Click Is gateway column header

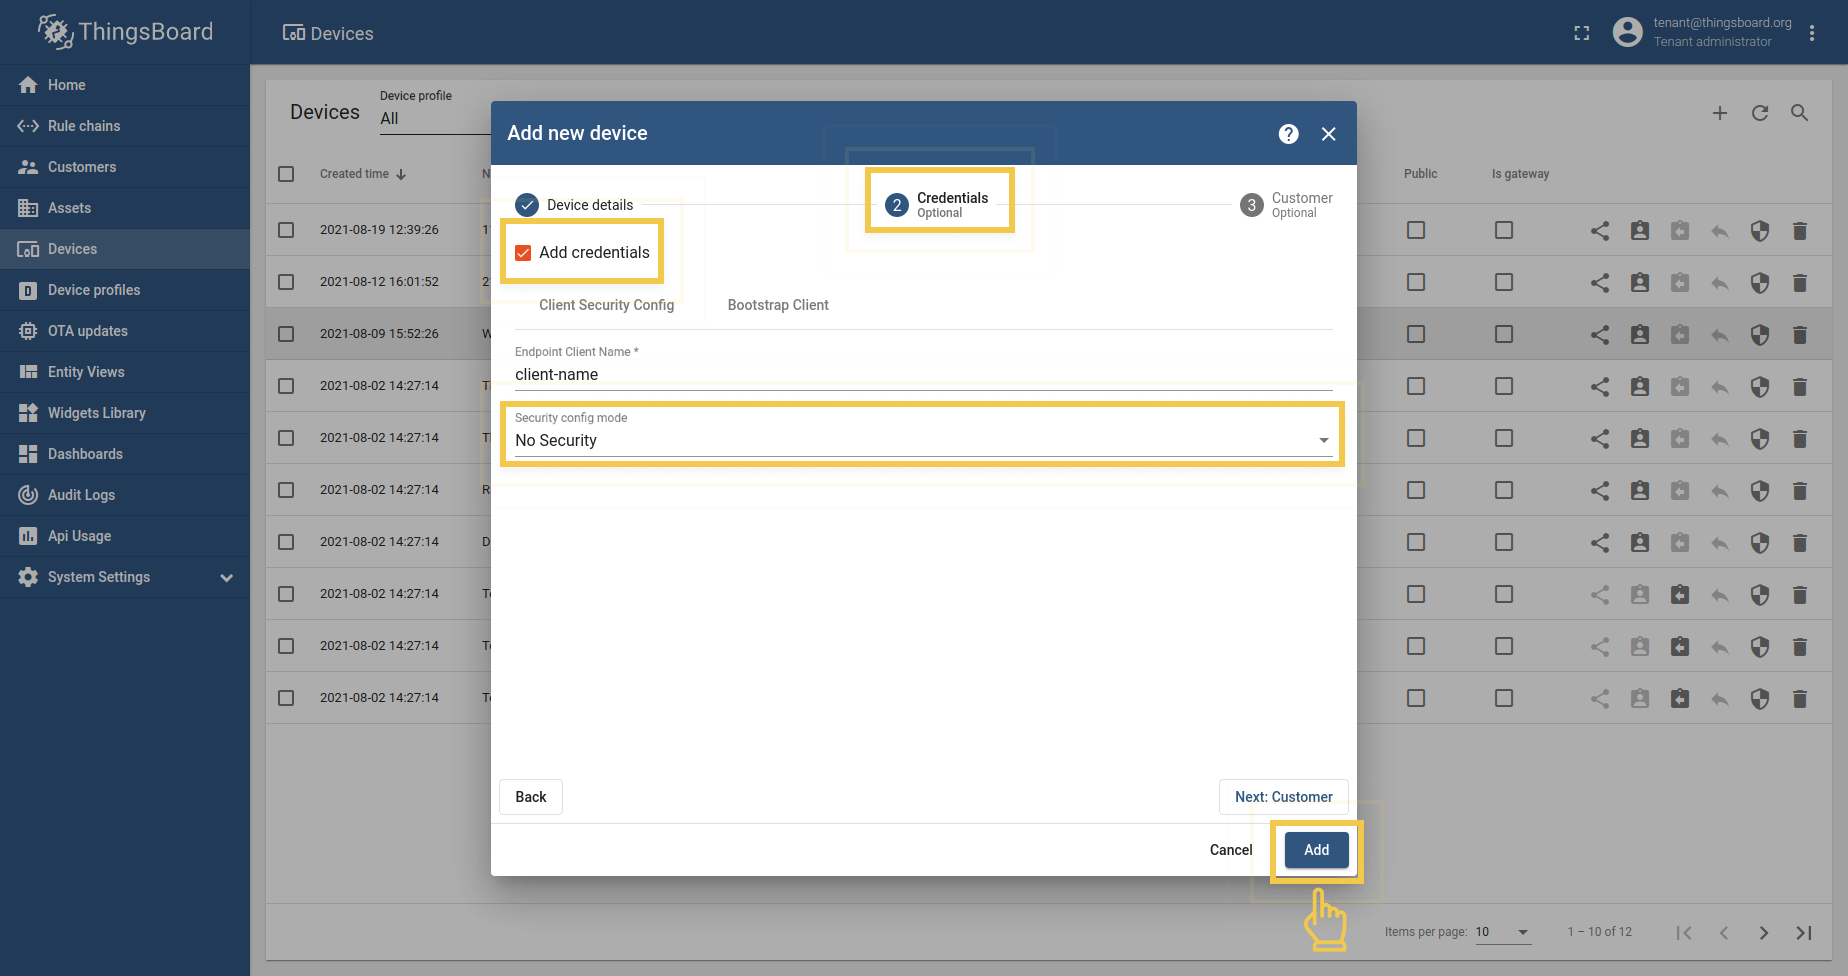1520,174
